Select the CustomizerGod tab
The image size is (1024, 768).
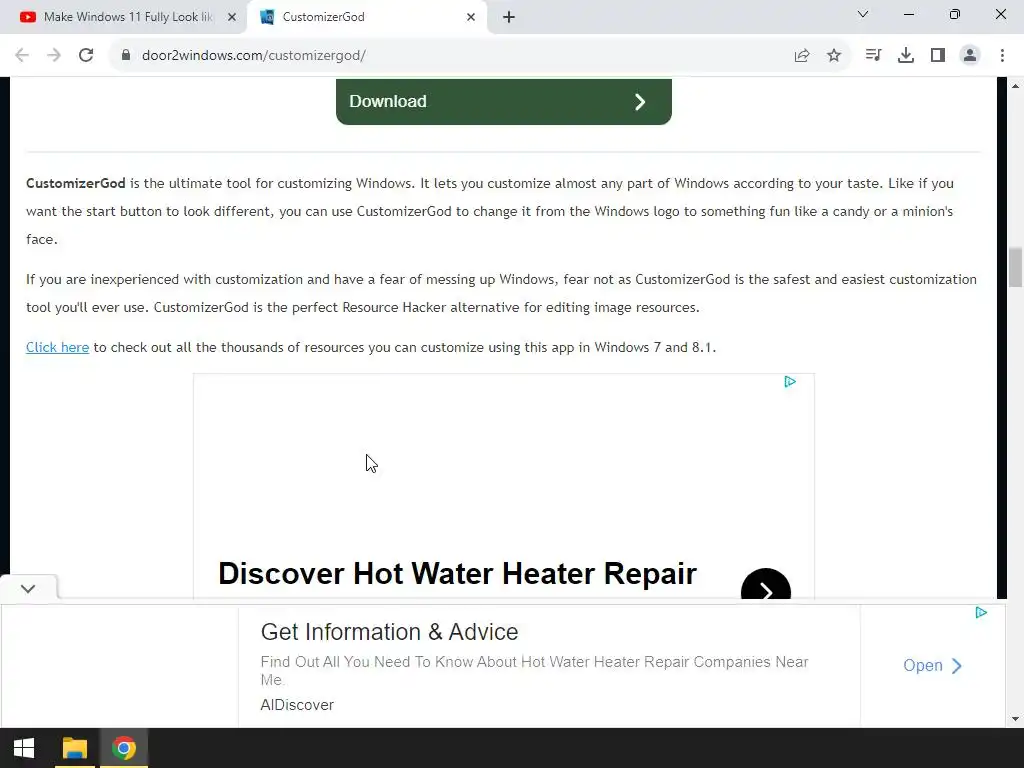pyautogui.click(x=368, y=17)
